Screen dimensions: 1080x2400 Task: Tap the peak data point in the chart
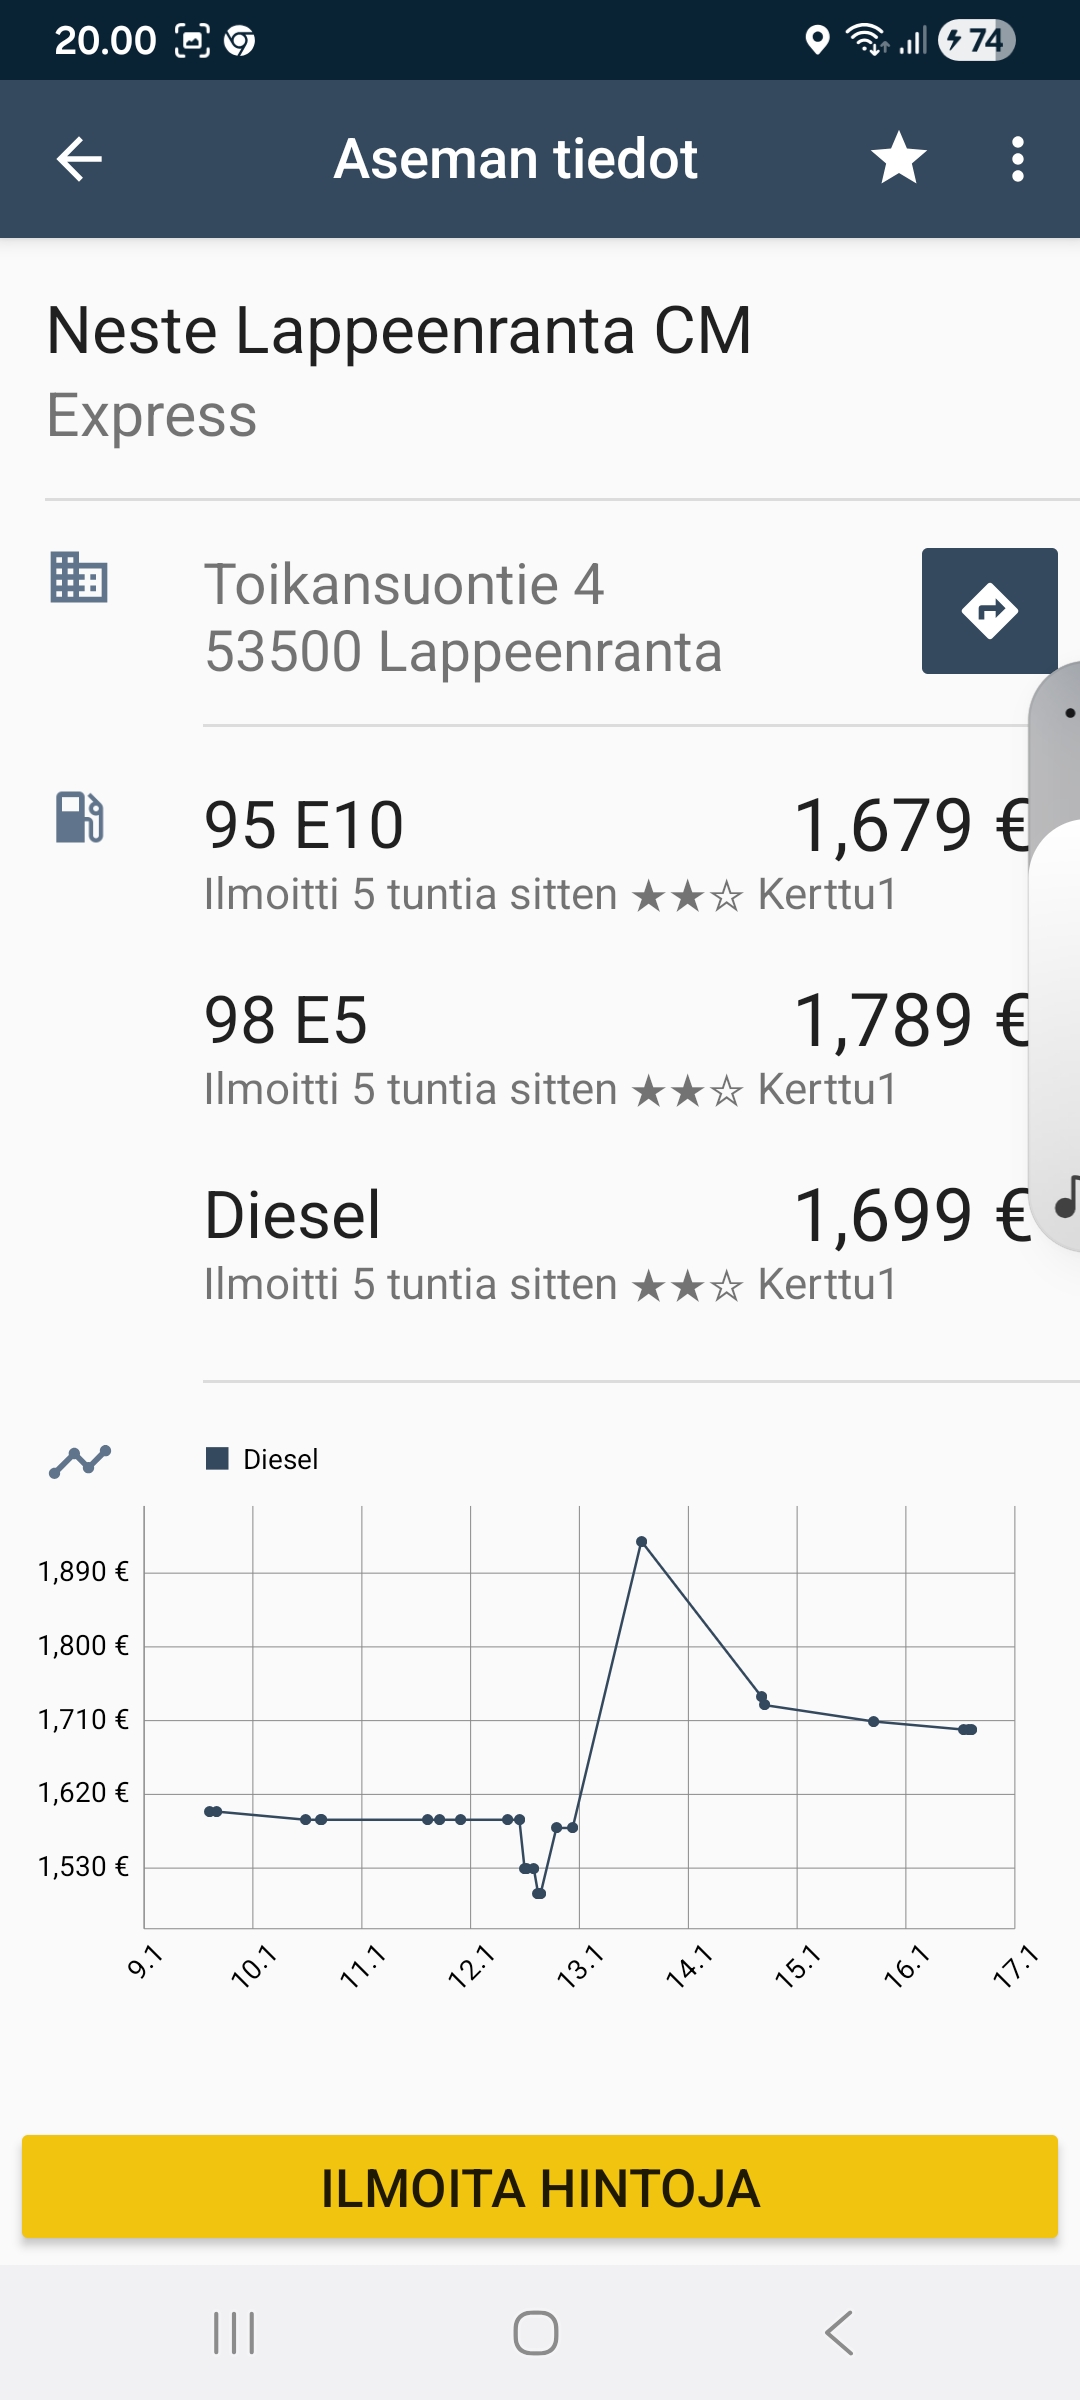point(642,1542)
